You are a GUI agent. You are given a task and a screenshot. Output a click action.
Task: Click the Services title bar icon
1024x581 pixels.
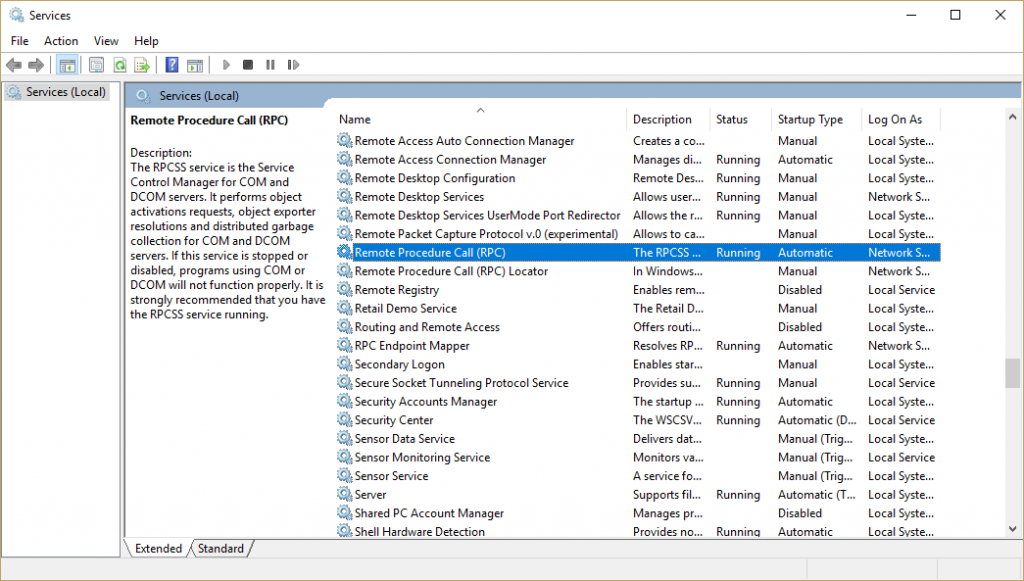(x=16, y=14)
